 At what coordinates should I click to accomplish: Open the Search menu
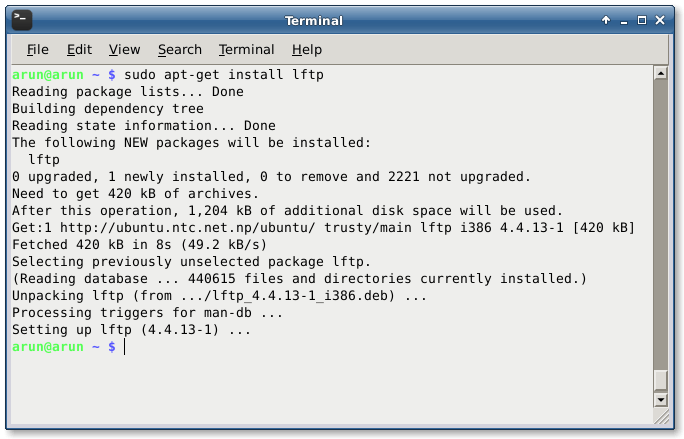coord(180,50)
